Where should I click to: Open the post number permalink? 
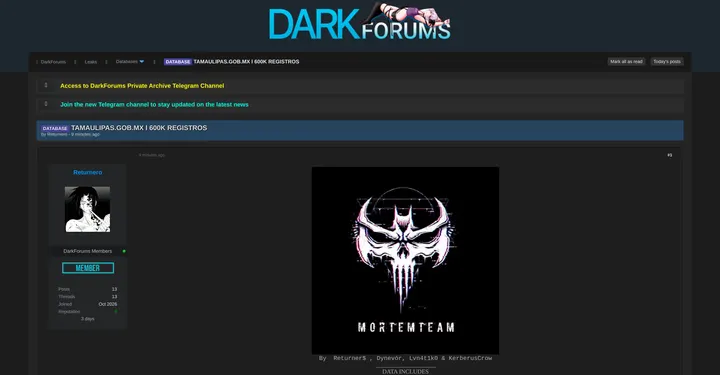click(669, 155)
